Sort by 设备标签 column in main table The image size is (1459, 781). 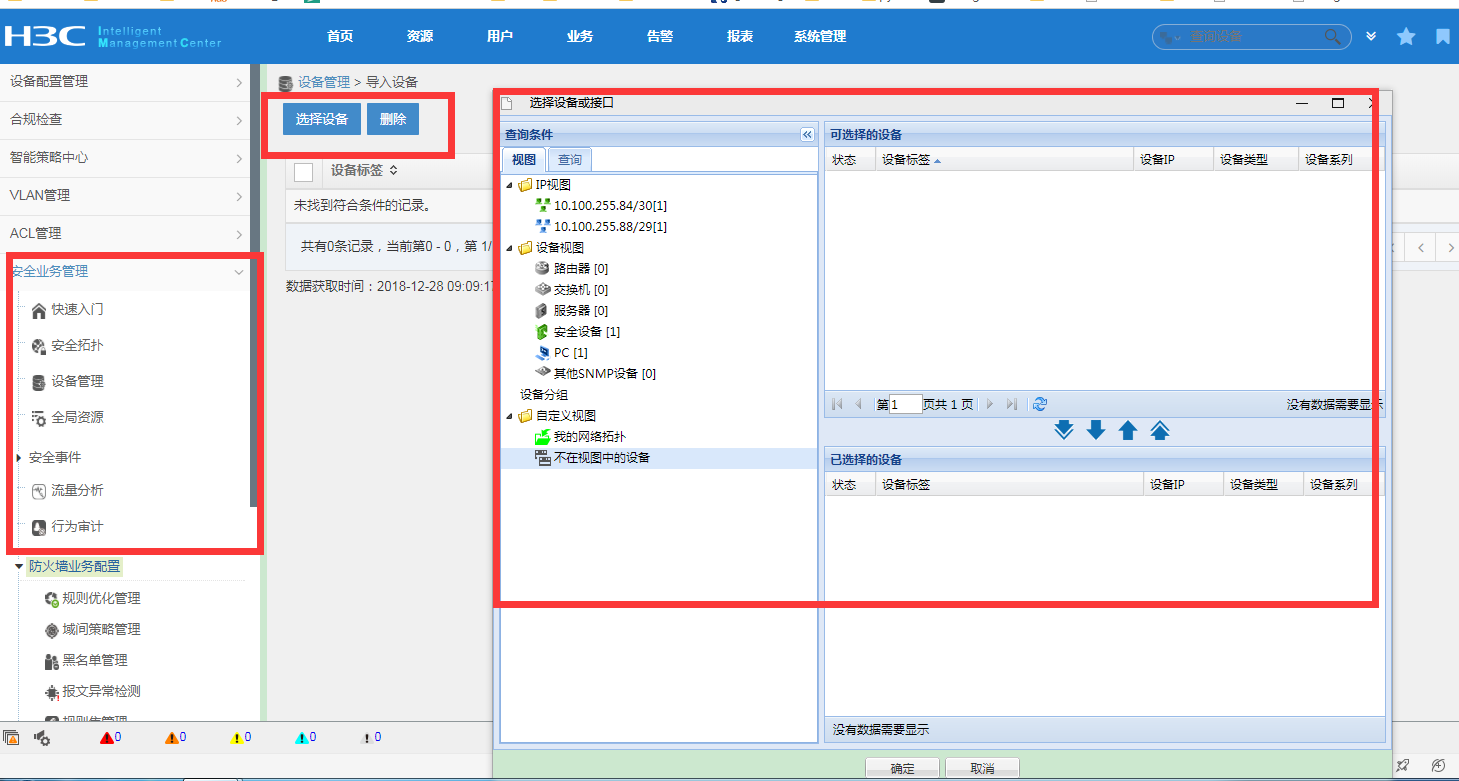pyautogui.click(x=364, y=171)
